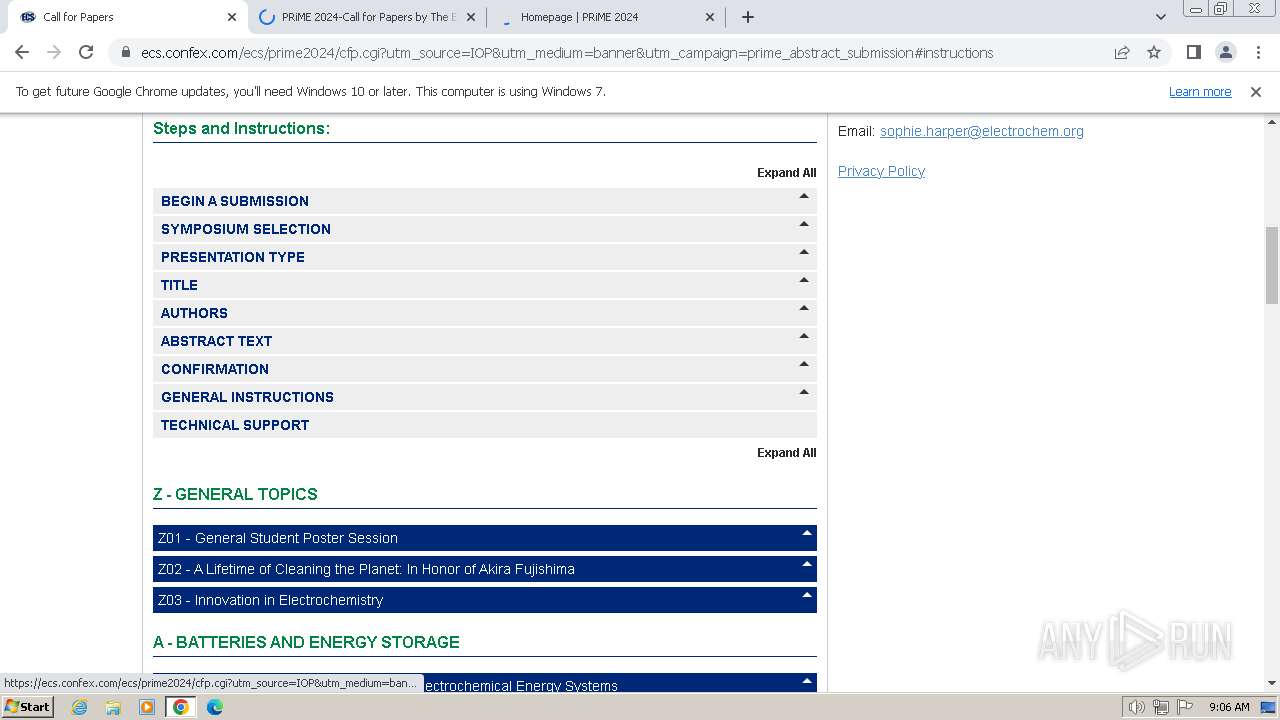Toggle arrow on Z03 row
1280x720 pixels.
point(806,595)
